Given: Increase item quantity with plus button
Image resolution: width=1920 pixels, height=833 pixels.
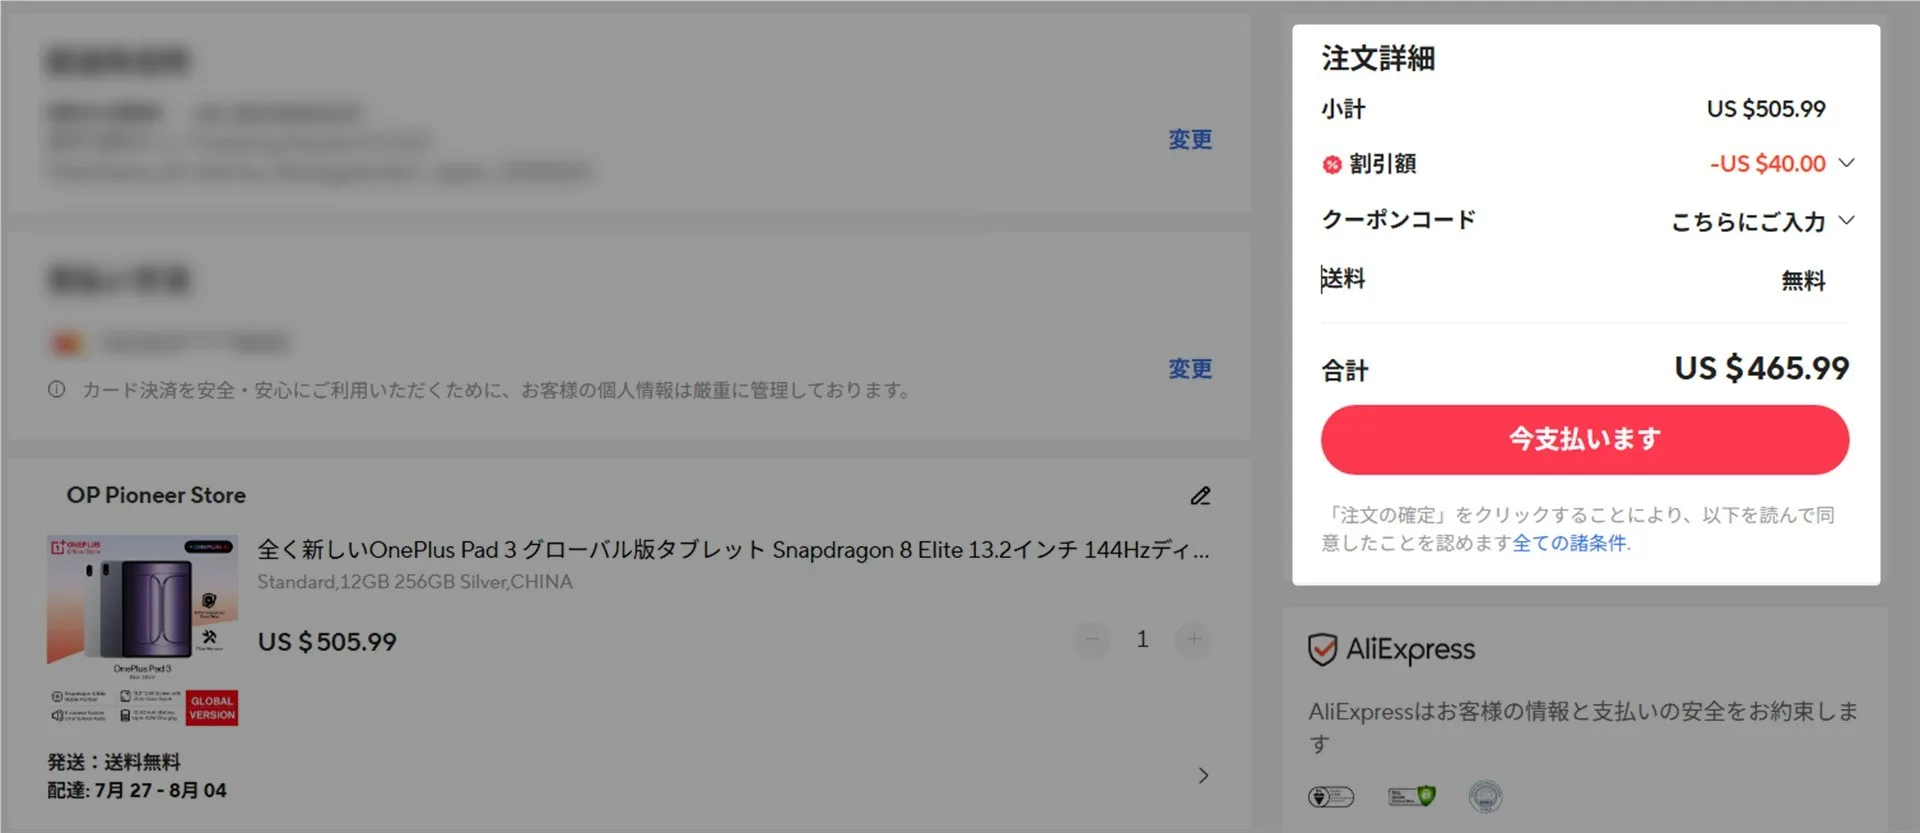Looking at the screenshot, I should (1194, 639).
